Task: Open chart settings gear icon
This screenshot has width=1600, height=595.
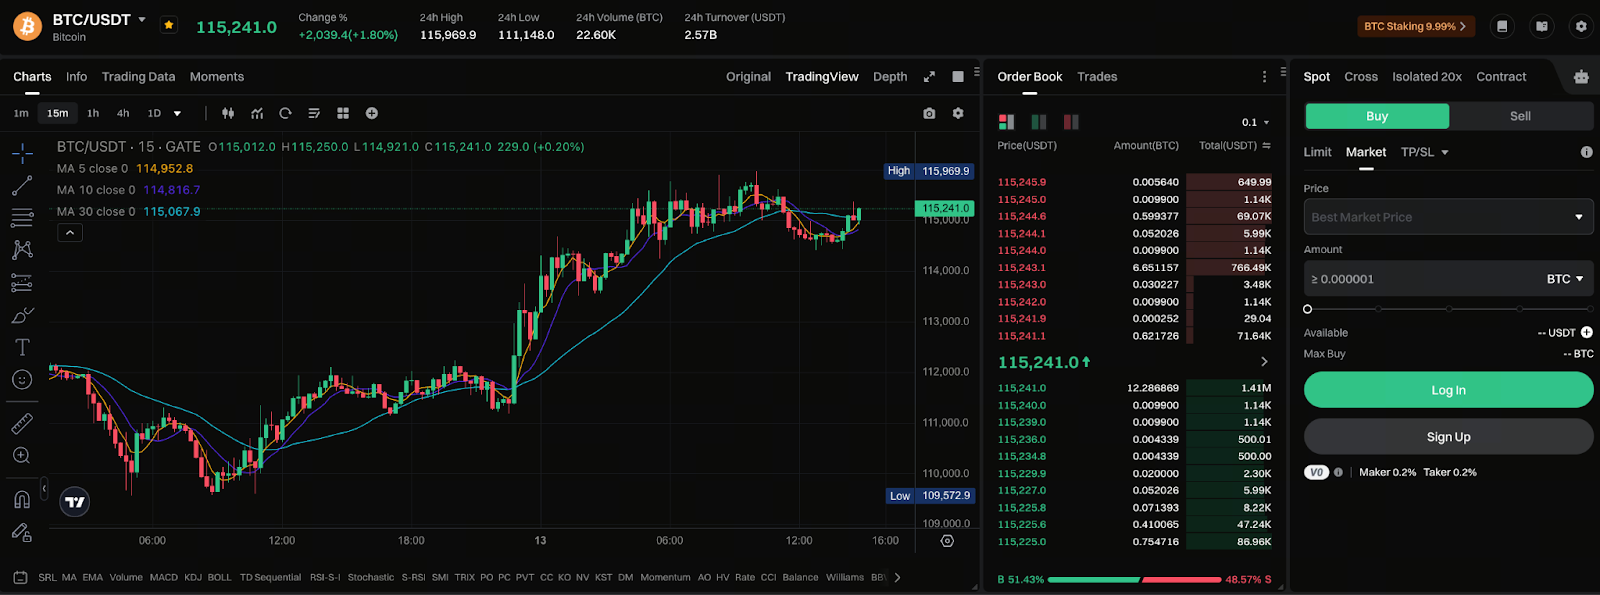Action: (x=958, y=113)
